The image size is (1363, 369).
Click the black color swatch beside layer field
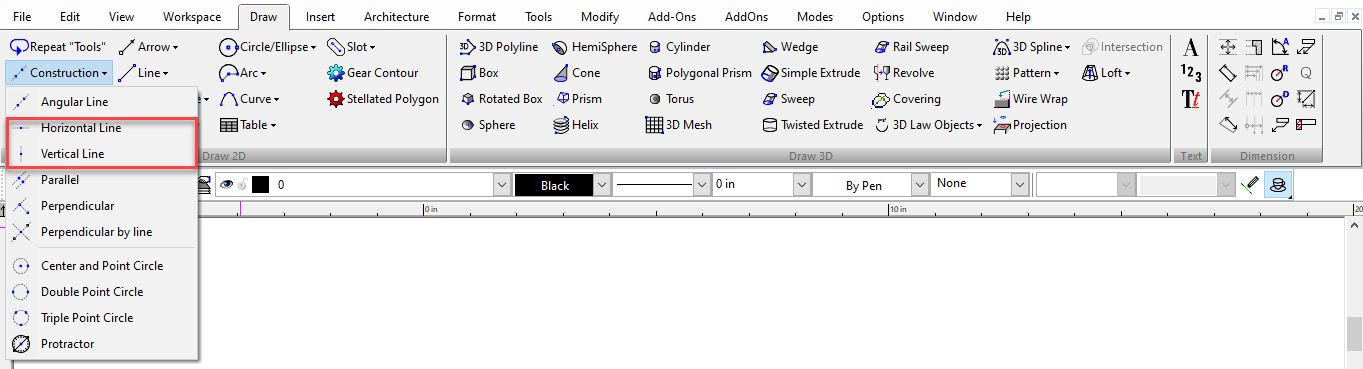260,185
